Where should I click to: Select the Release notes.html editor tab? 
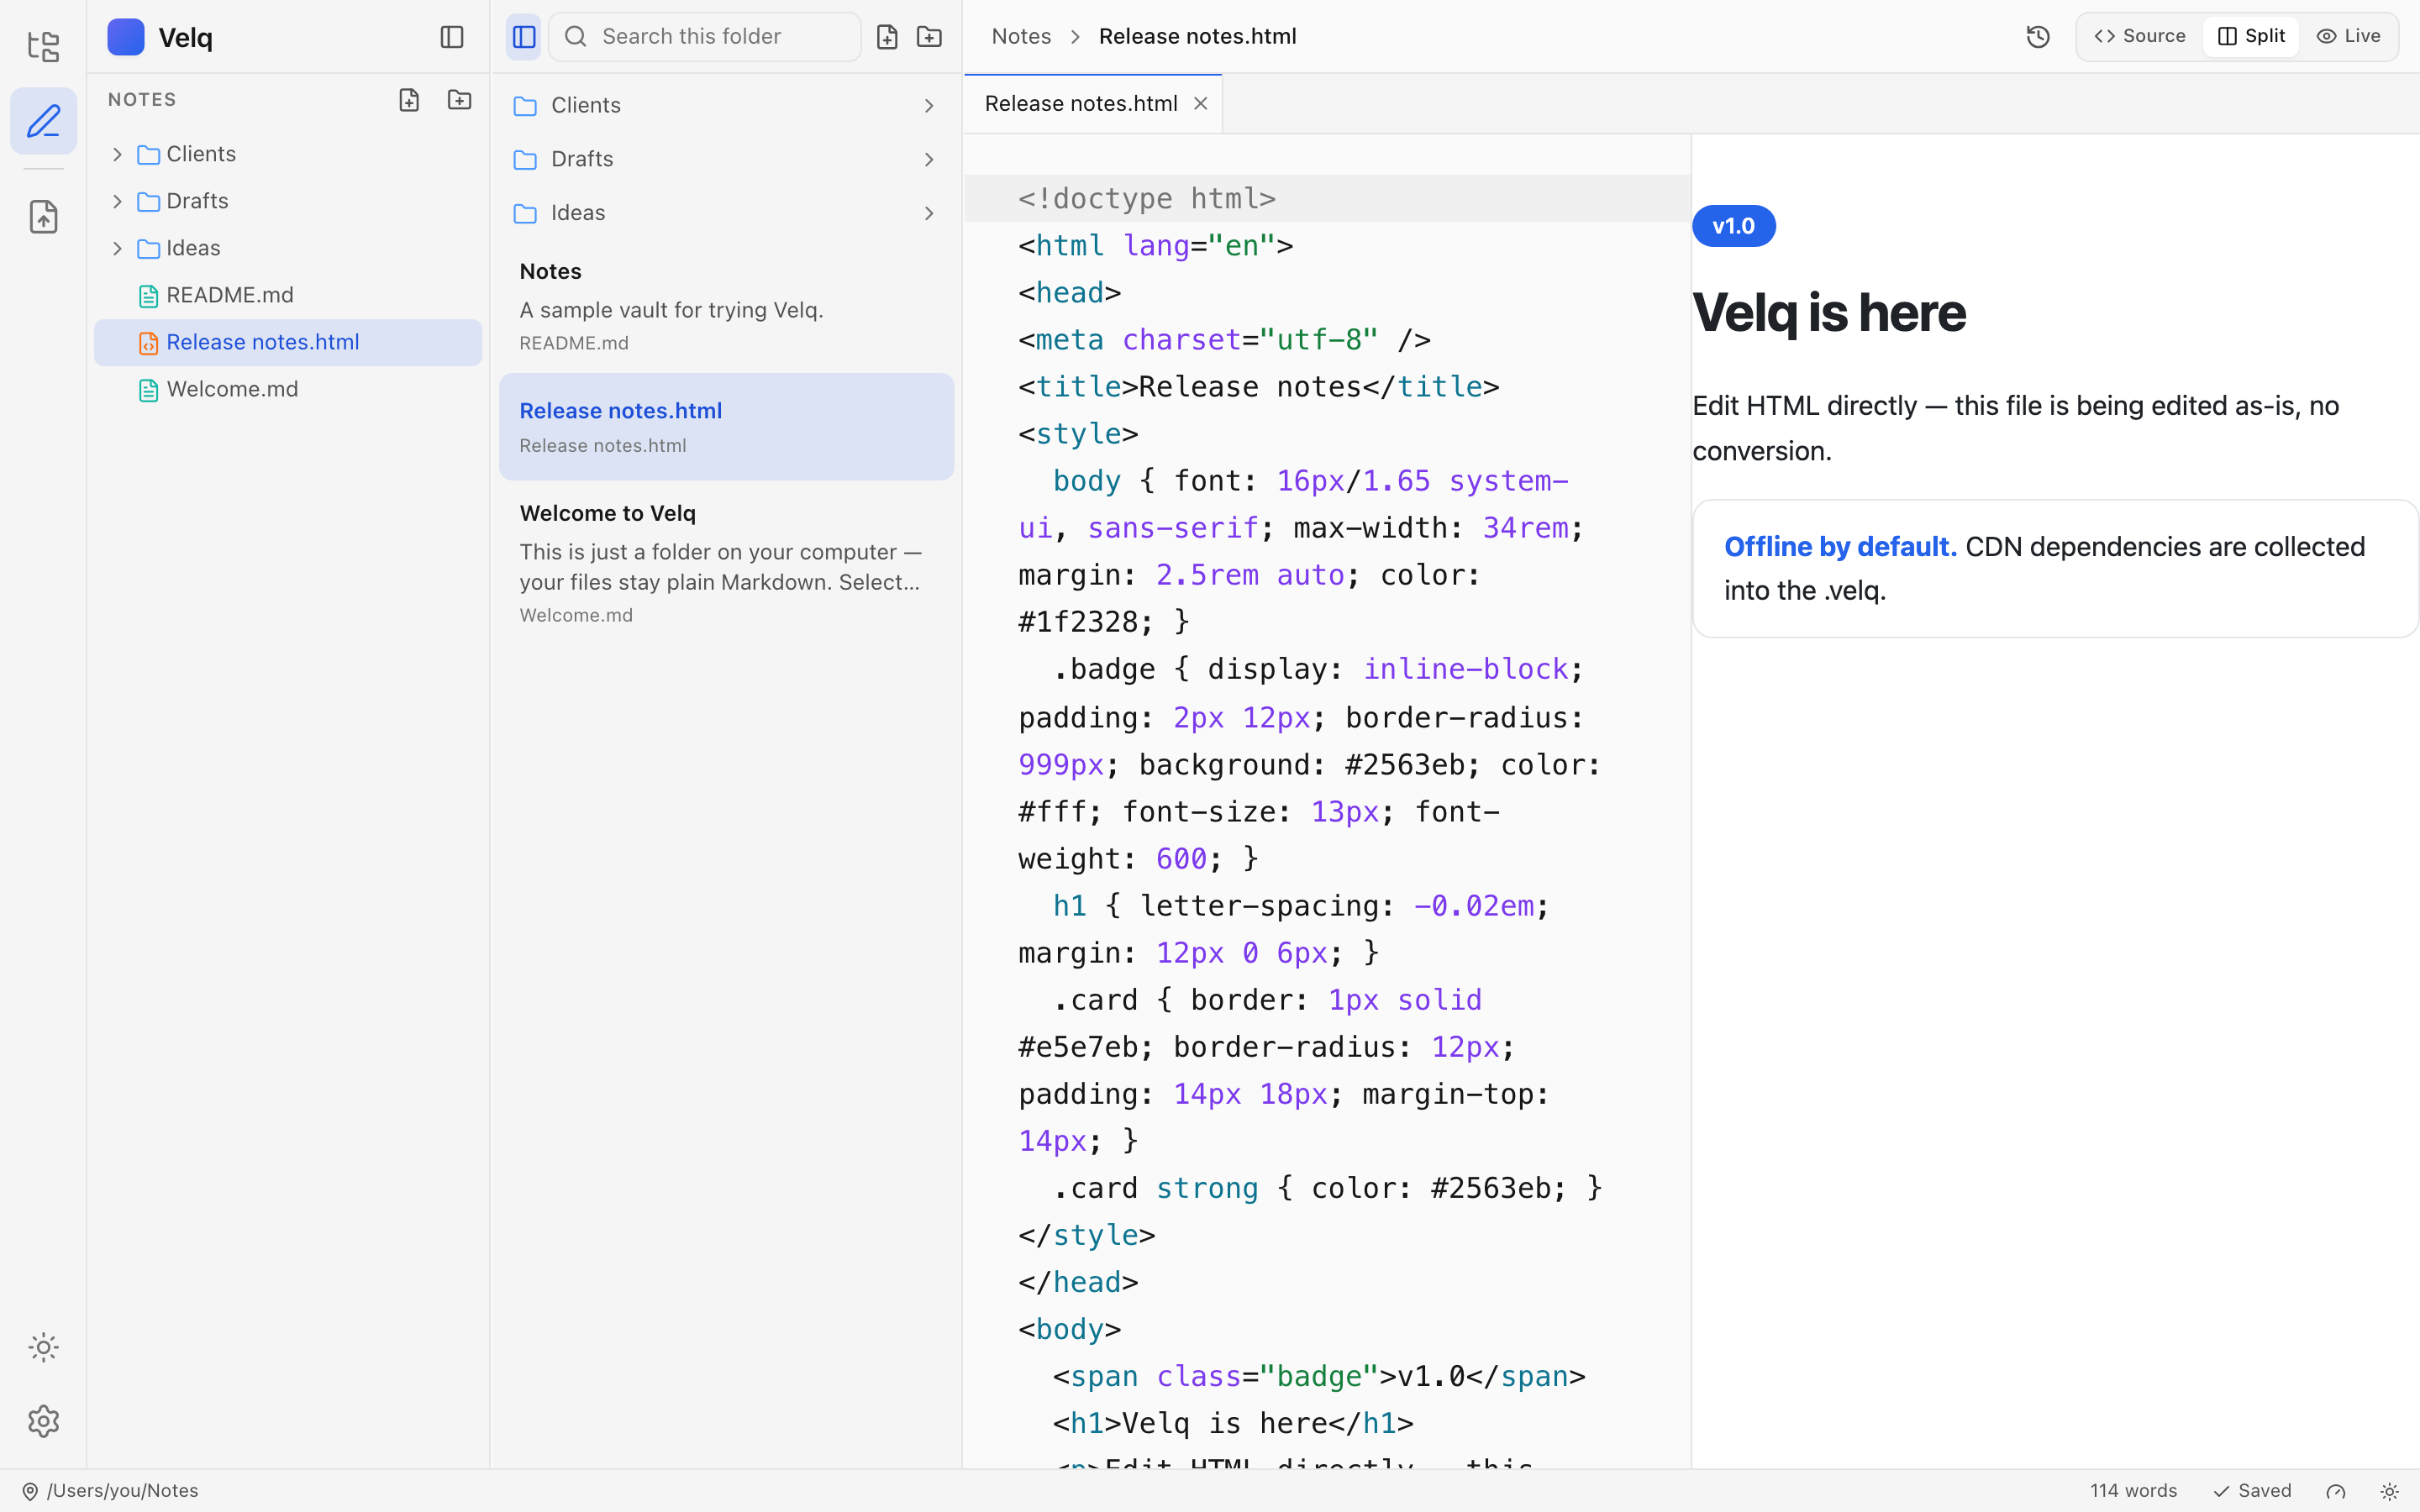pyautogui.click(x=1093, y=104)
